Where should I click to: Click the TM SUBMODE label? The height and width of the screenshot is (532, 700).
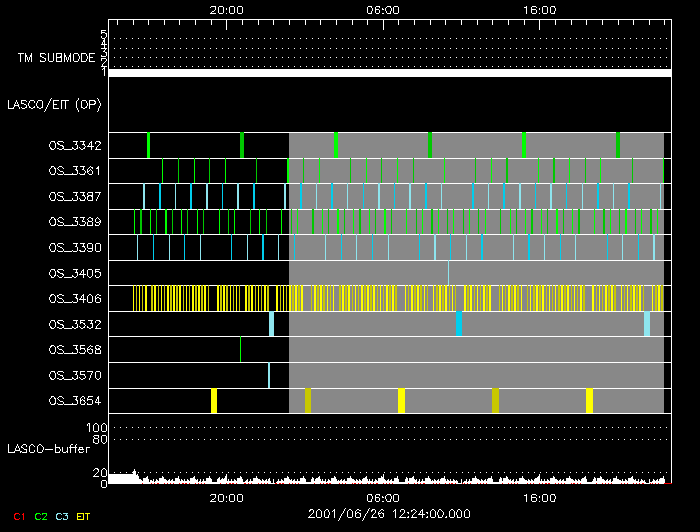[56, 58]
